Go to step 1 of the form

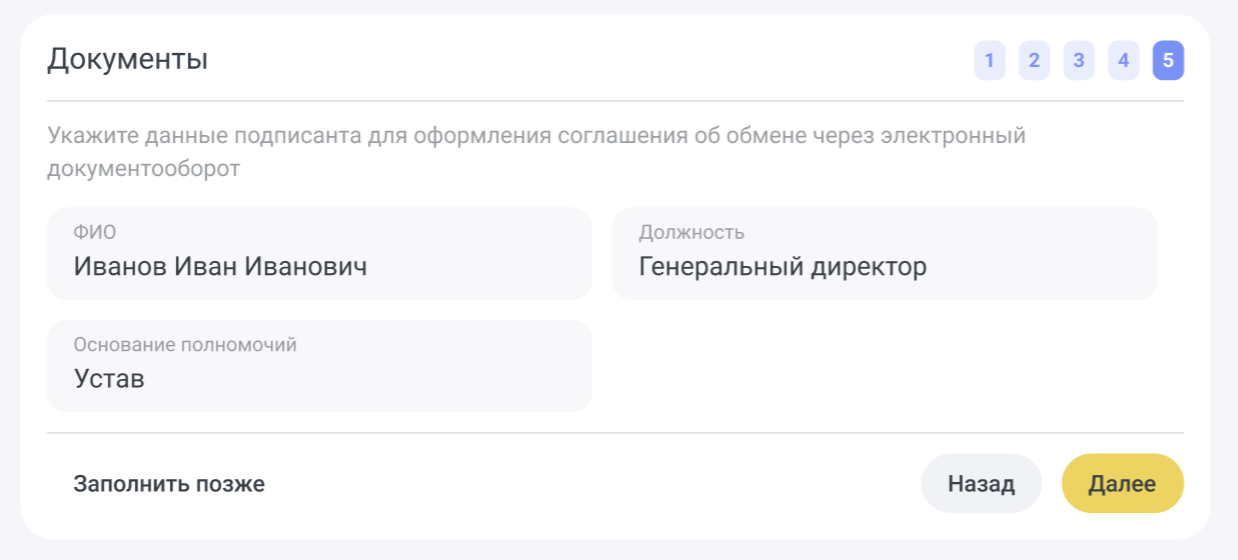pos(989,61)
